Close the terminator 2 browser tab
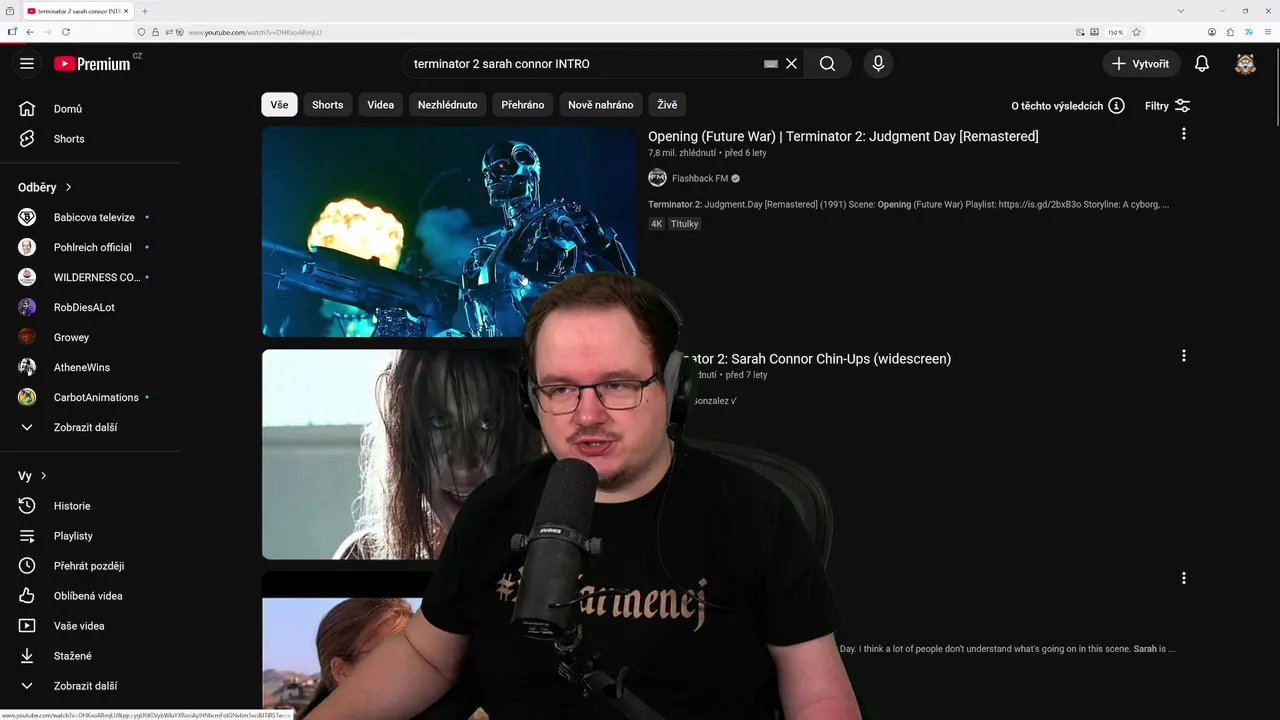Image resolution: width=1280 pixels, height=720 pixels. 125,11
